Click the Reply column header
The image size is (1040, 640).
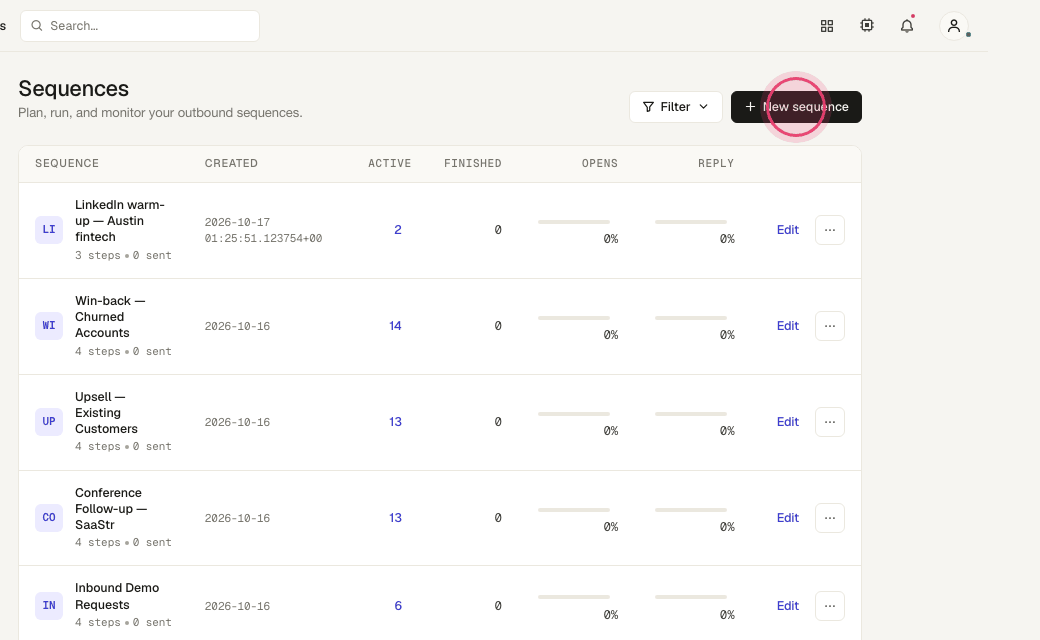click(716, 163)
